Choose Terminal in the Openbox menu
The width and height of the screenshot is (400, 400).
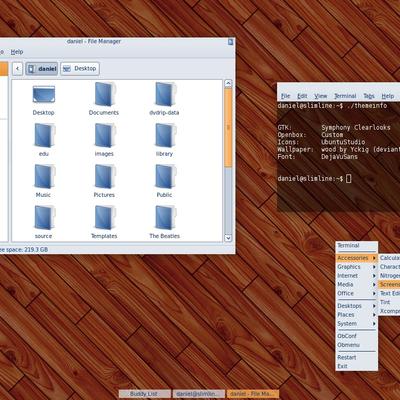(x=356, y=245)
